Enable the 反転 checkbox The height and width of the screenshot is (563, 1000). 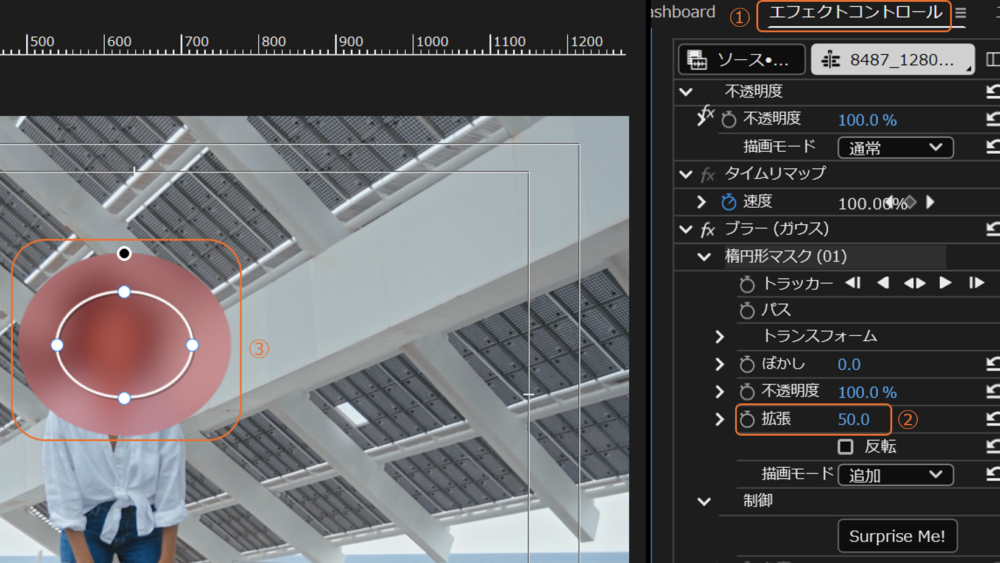(x=845, y=447)
